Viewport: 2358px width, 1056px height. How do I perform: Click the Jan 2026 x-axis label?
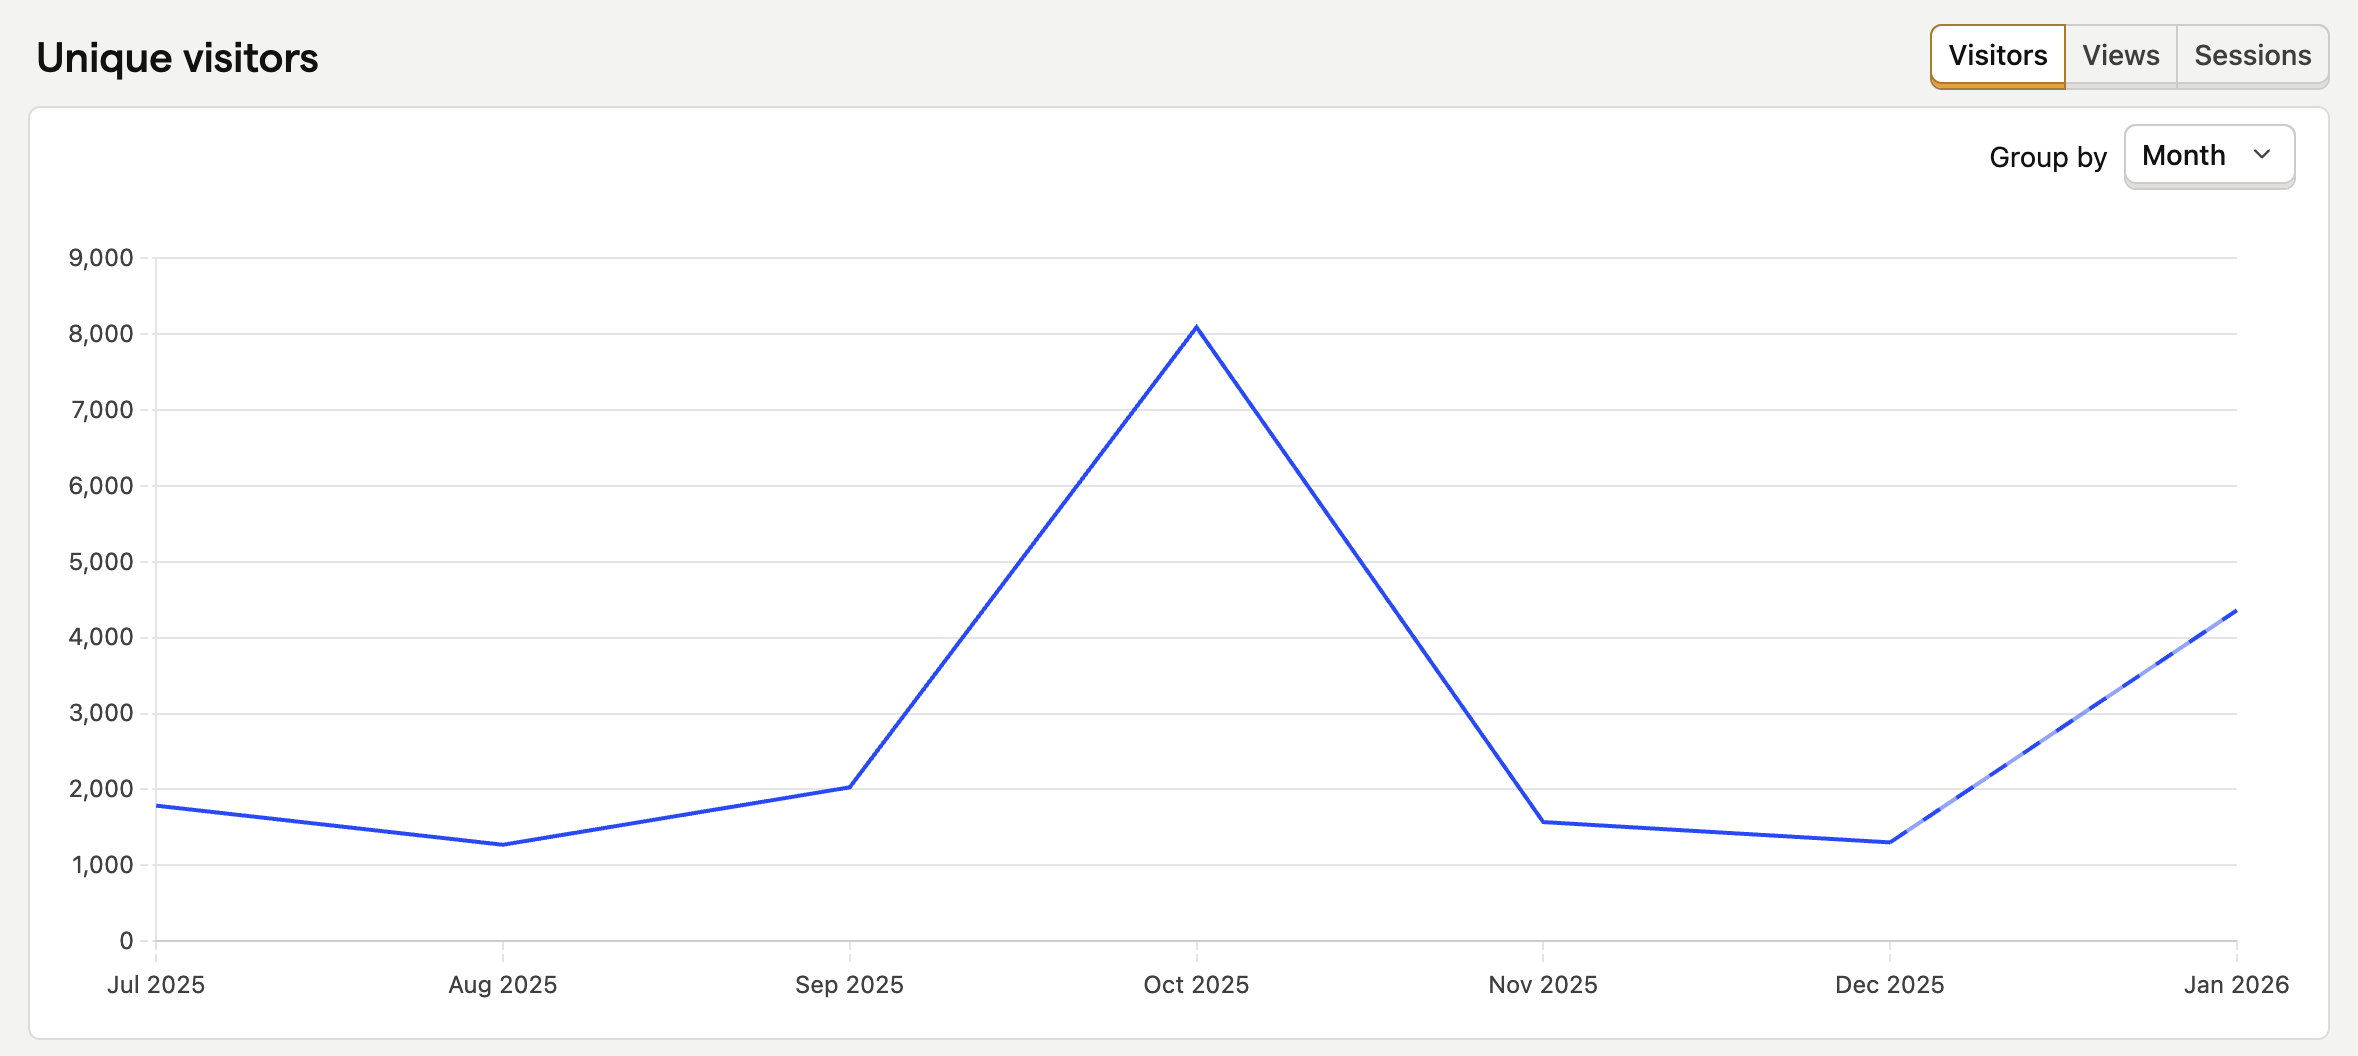click(x=2236, y=985)
